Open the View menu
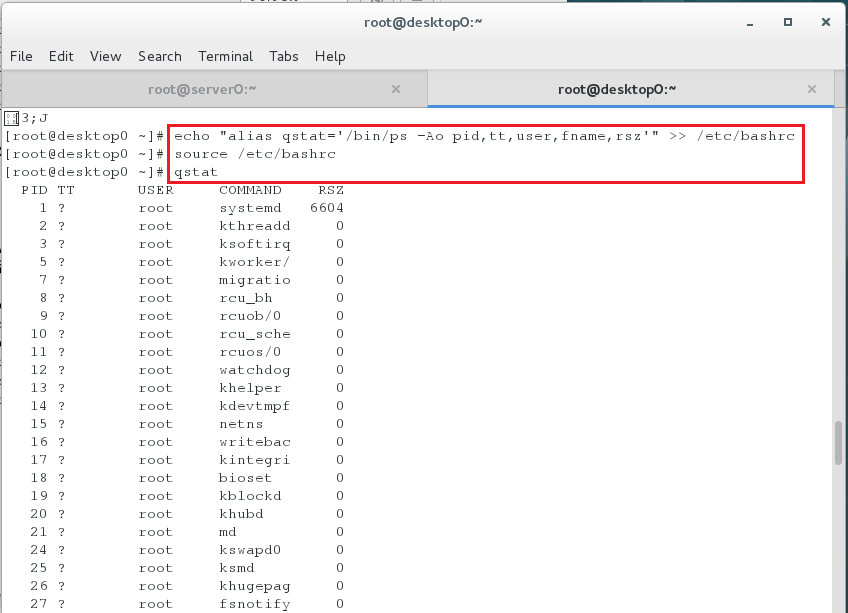Viewport: 848px width, 613px height. pos(105,56)
